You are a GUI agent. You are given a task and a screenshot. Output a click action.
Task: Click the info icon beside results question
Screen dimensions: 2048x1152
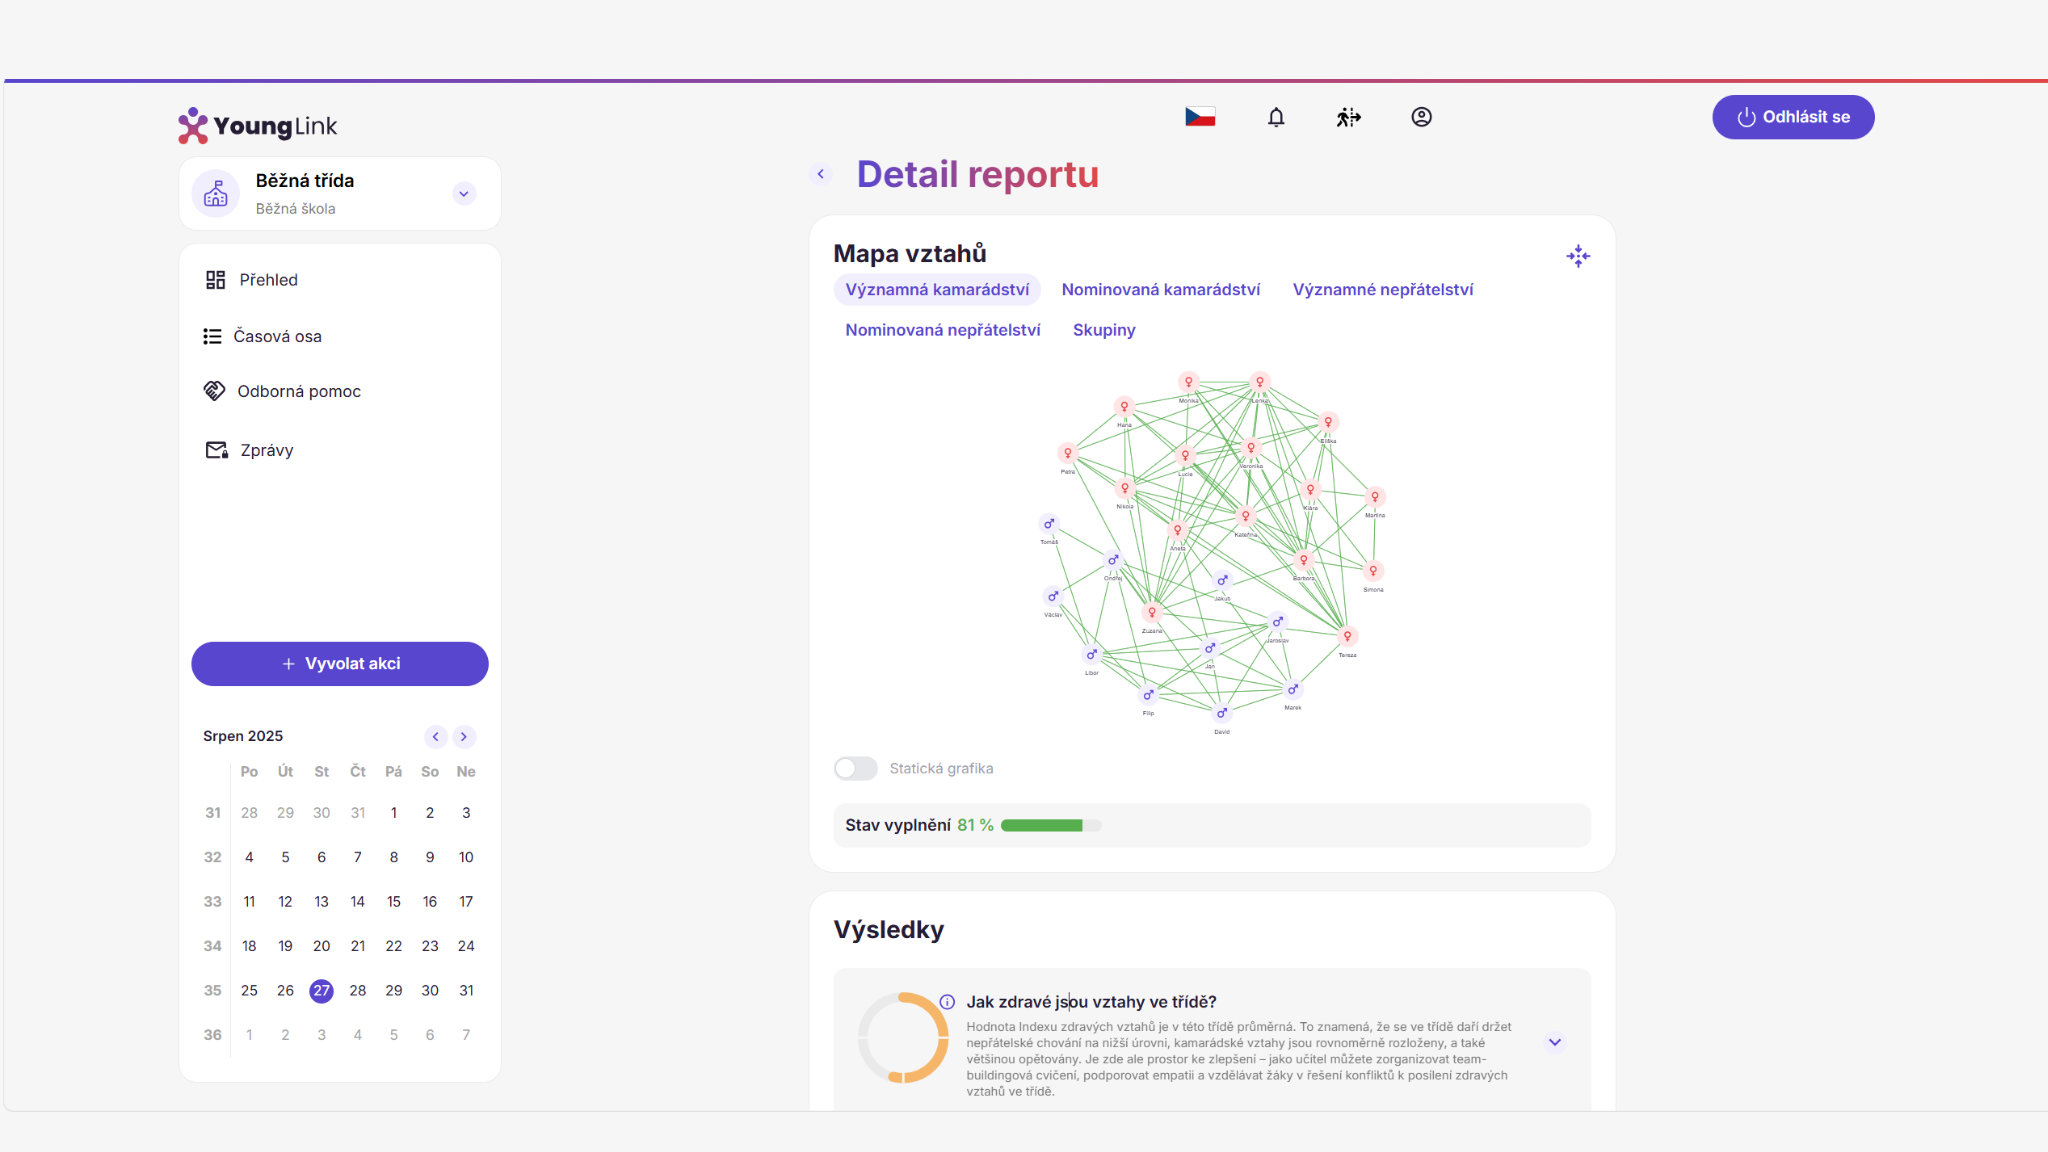[947, 1002]
